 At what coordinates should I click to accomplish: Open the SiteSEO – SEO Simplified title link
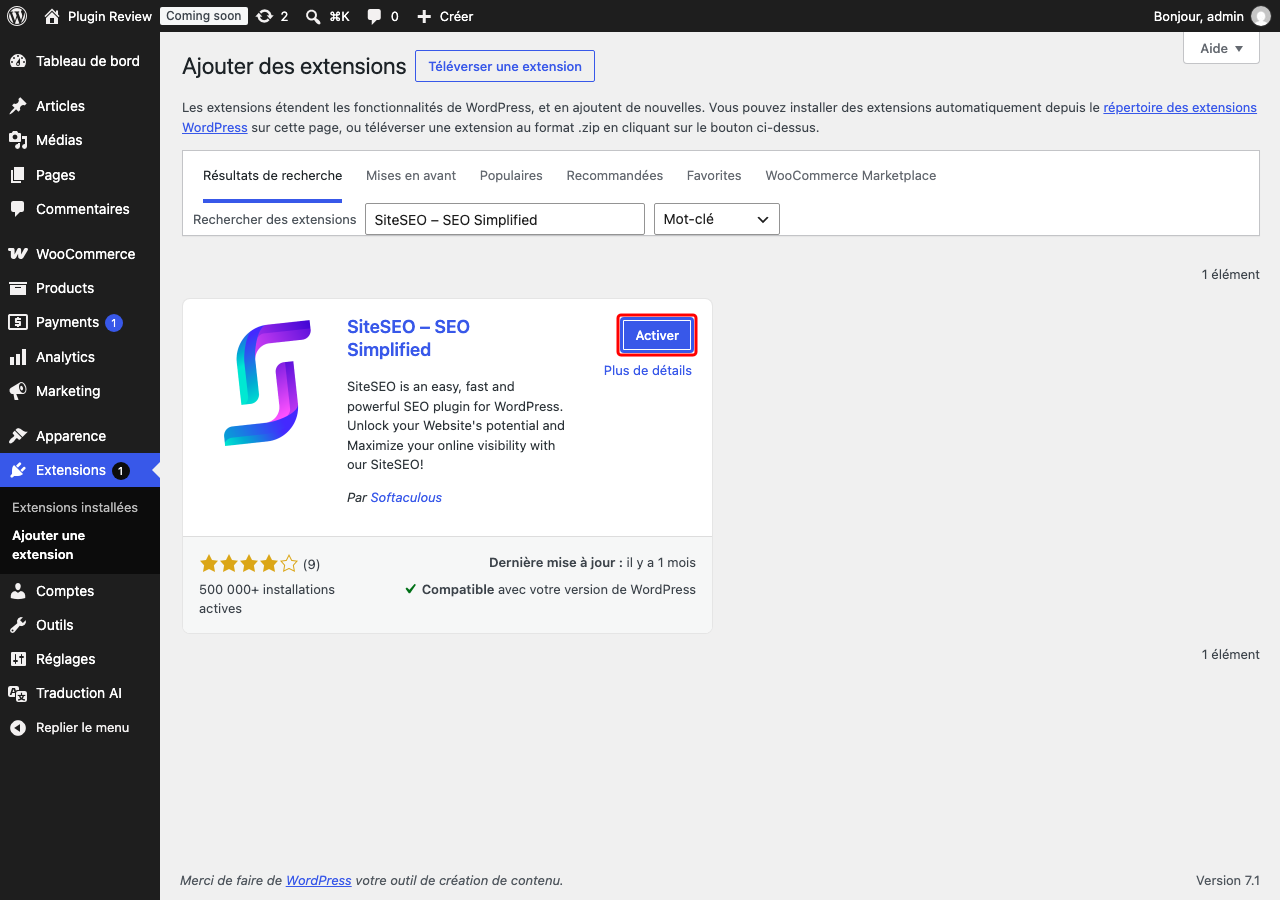click(408, 338)
